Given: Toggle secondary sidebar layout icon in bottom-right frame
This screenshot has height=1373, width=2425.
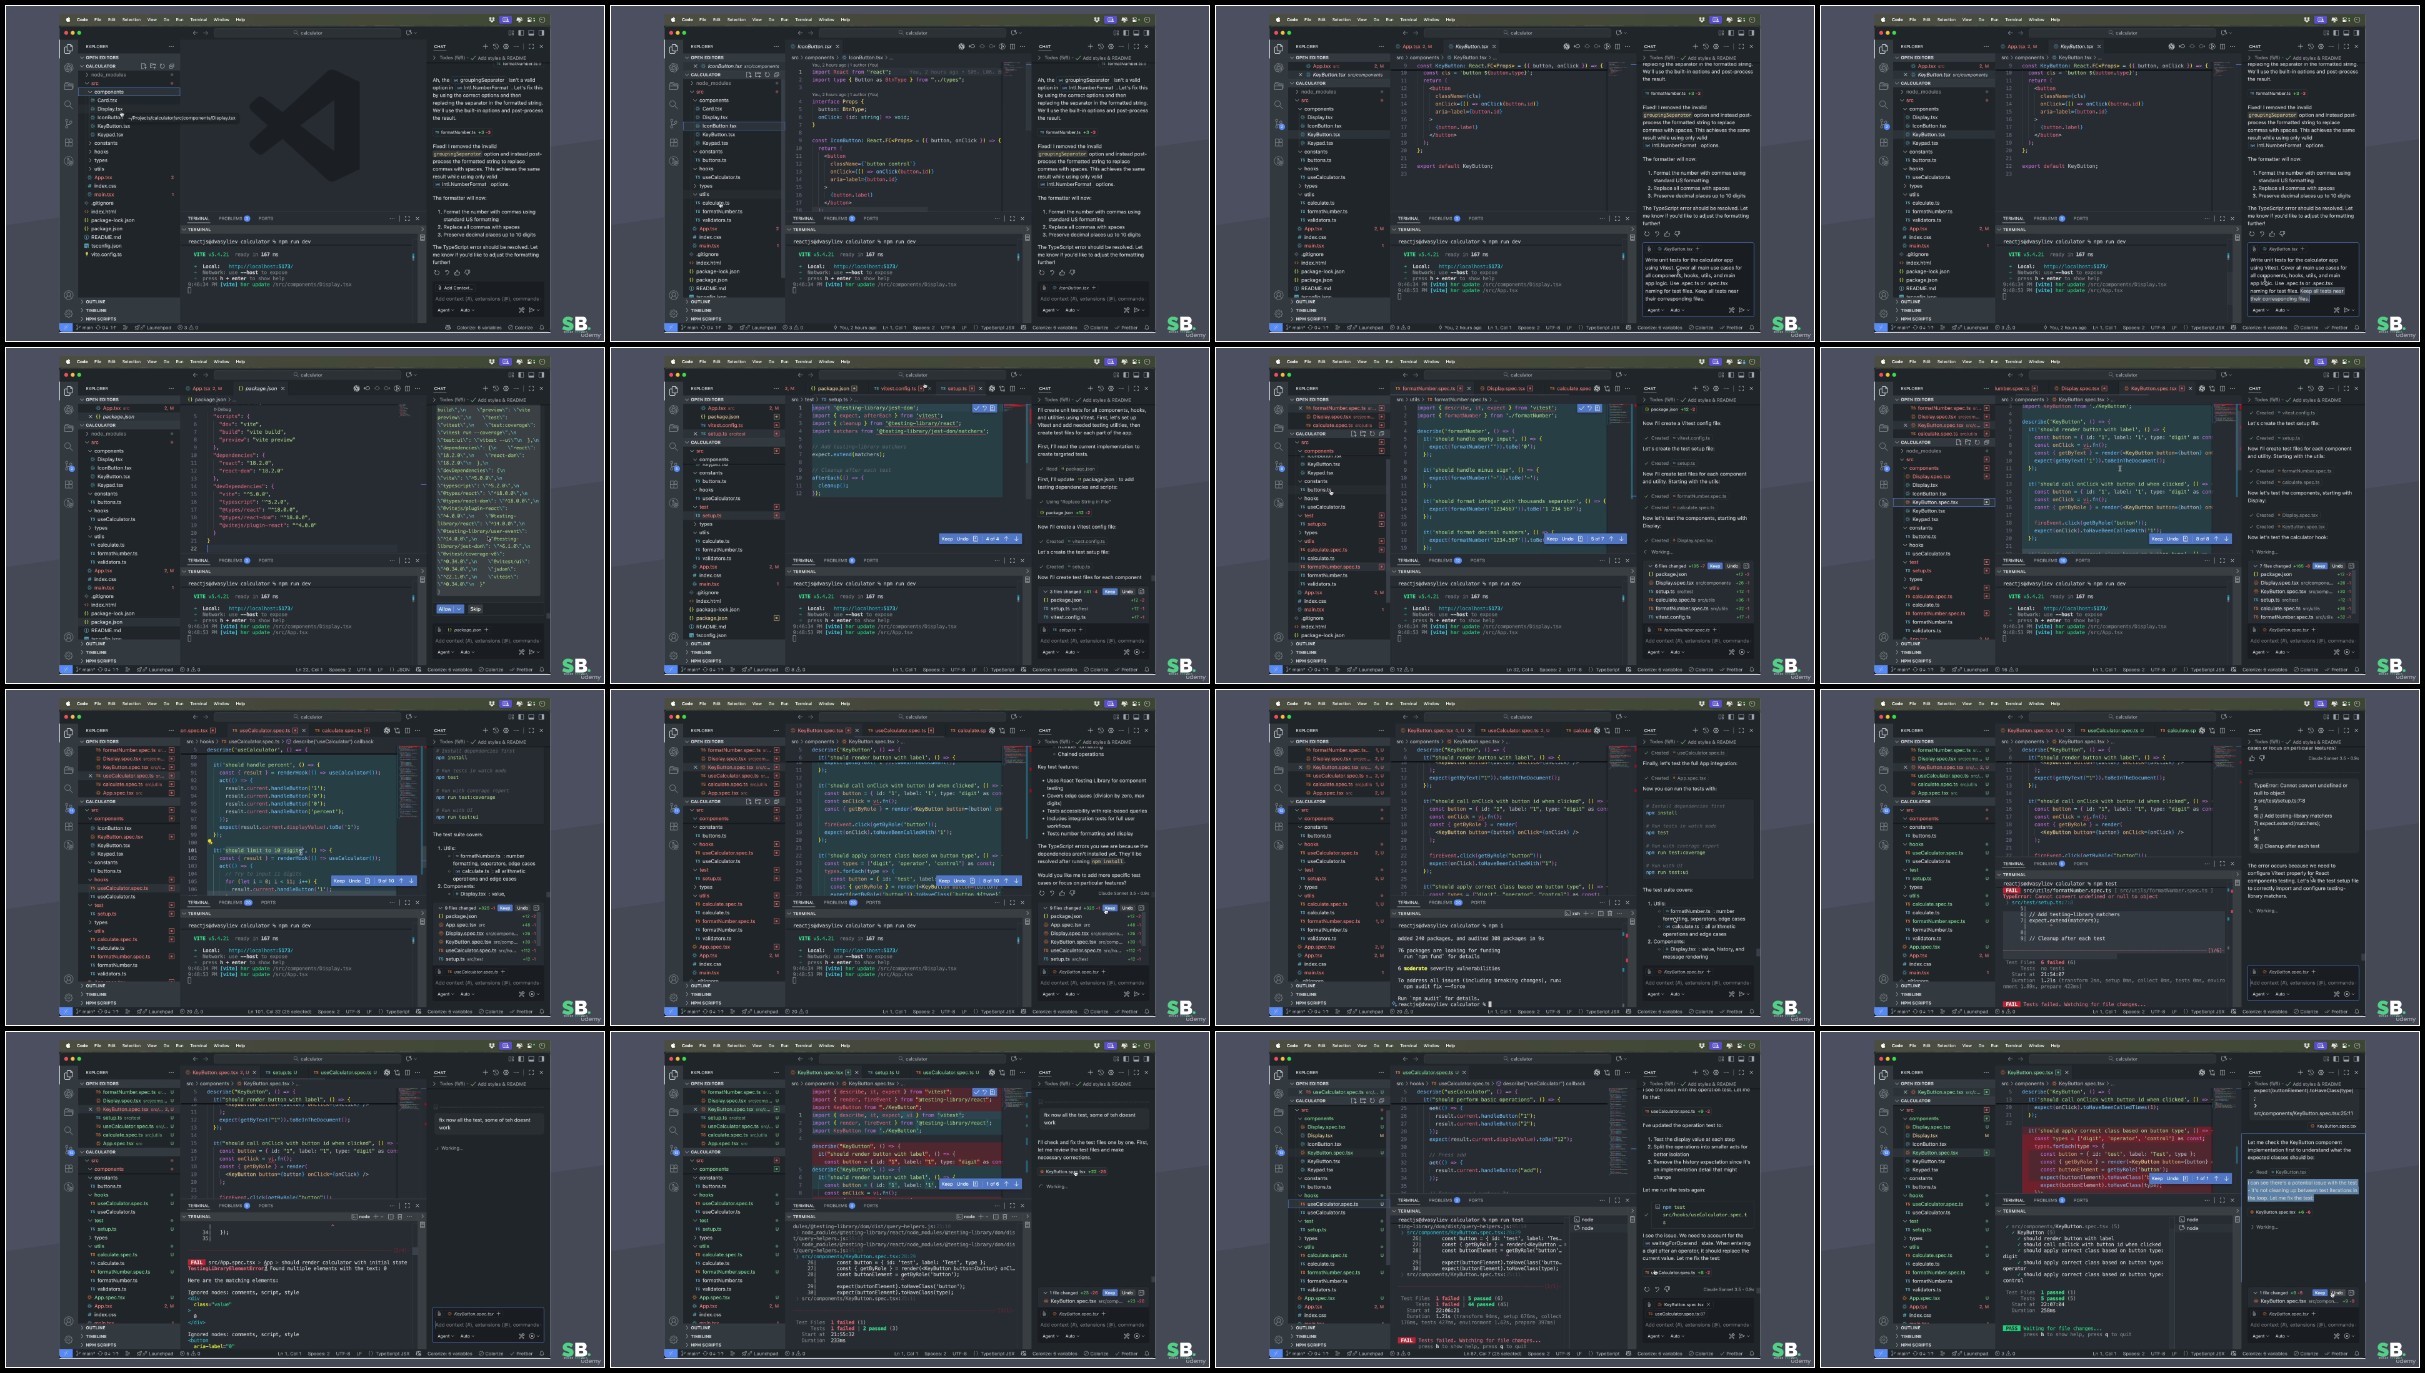Looking at the screenshot, I should [x=2356, y=1059].
